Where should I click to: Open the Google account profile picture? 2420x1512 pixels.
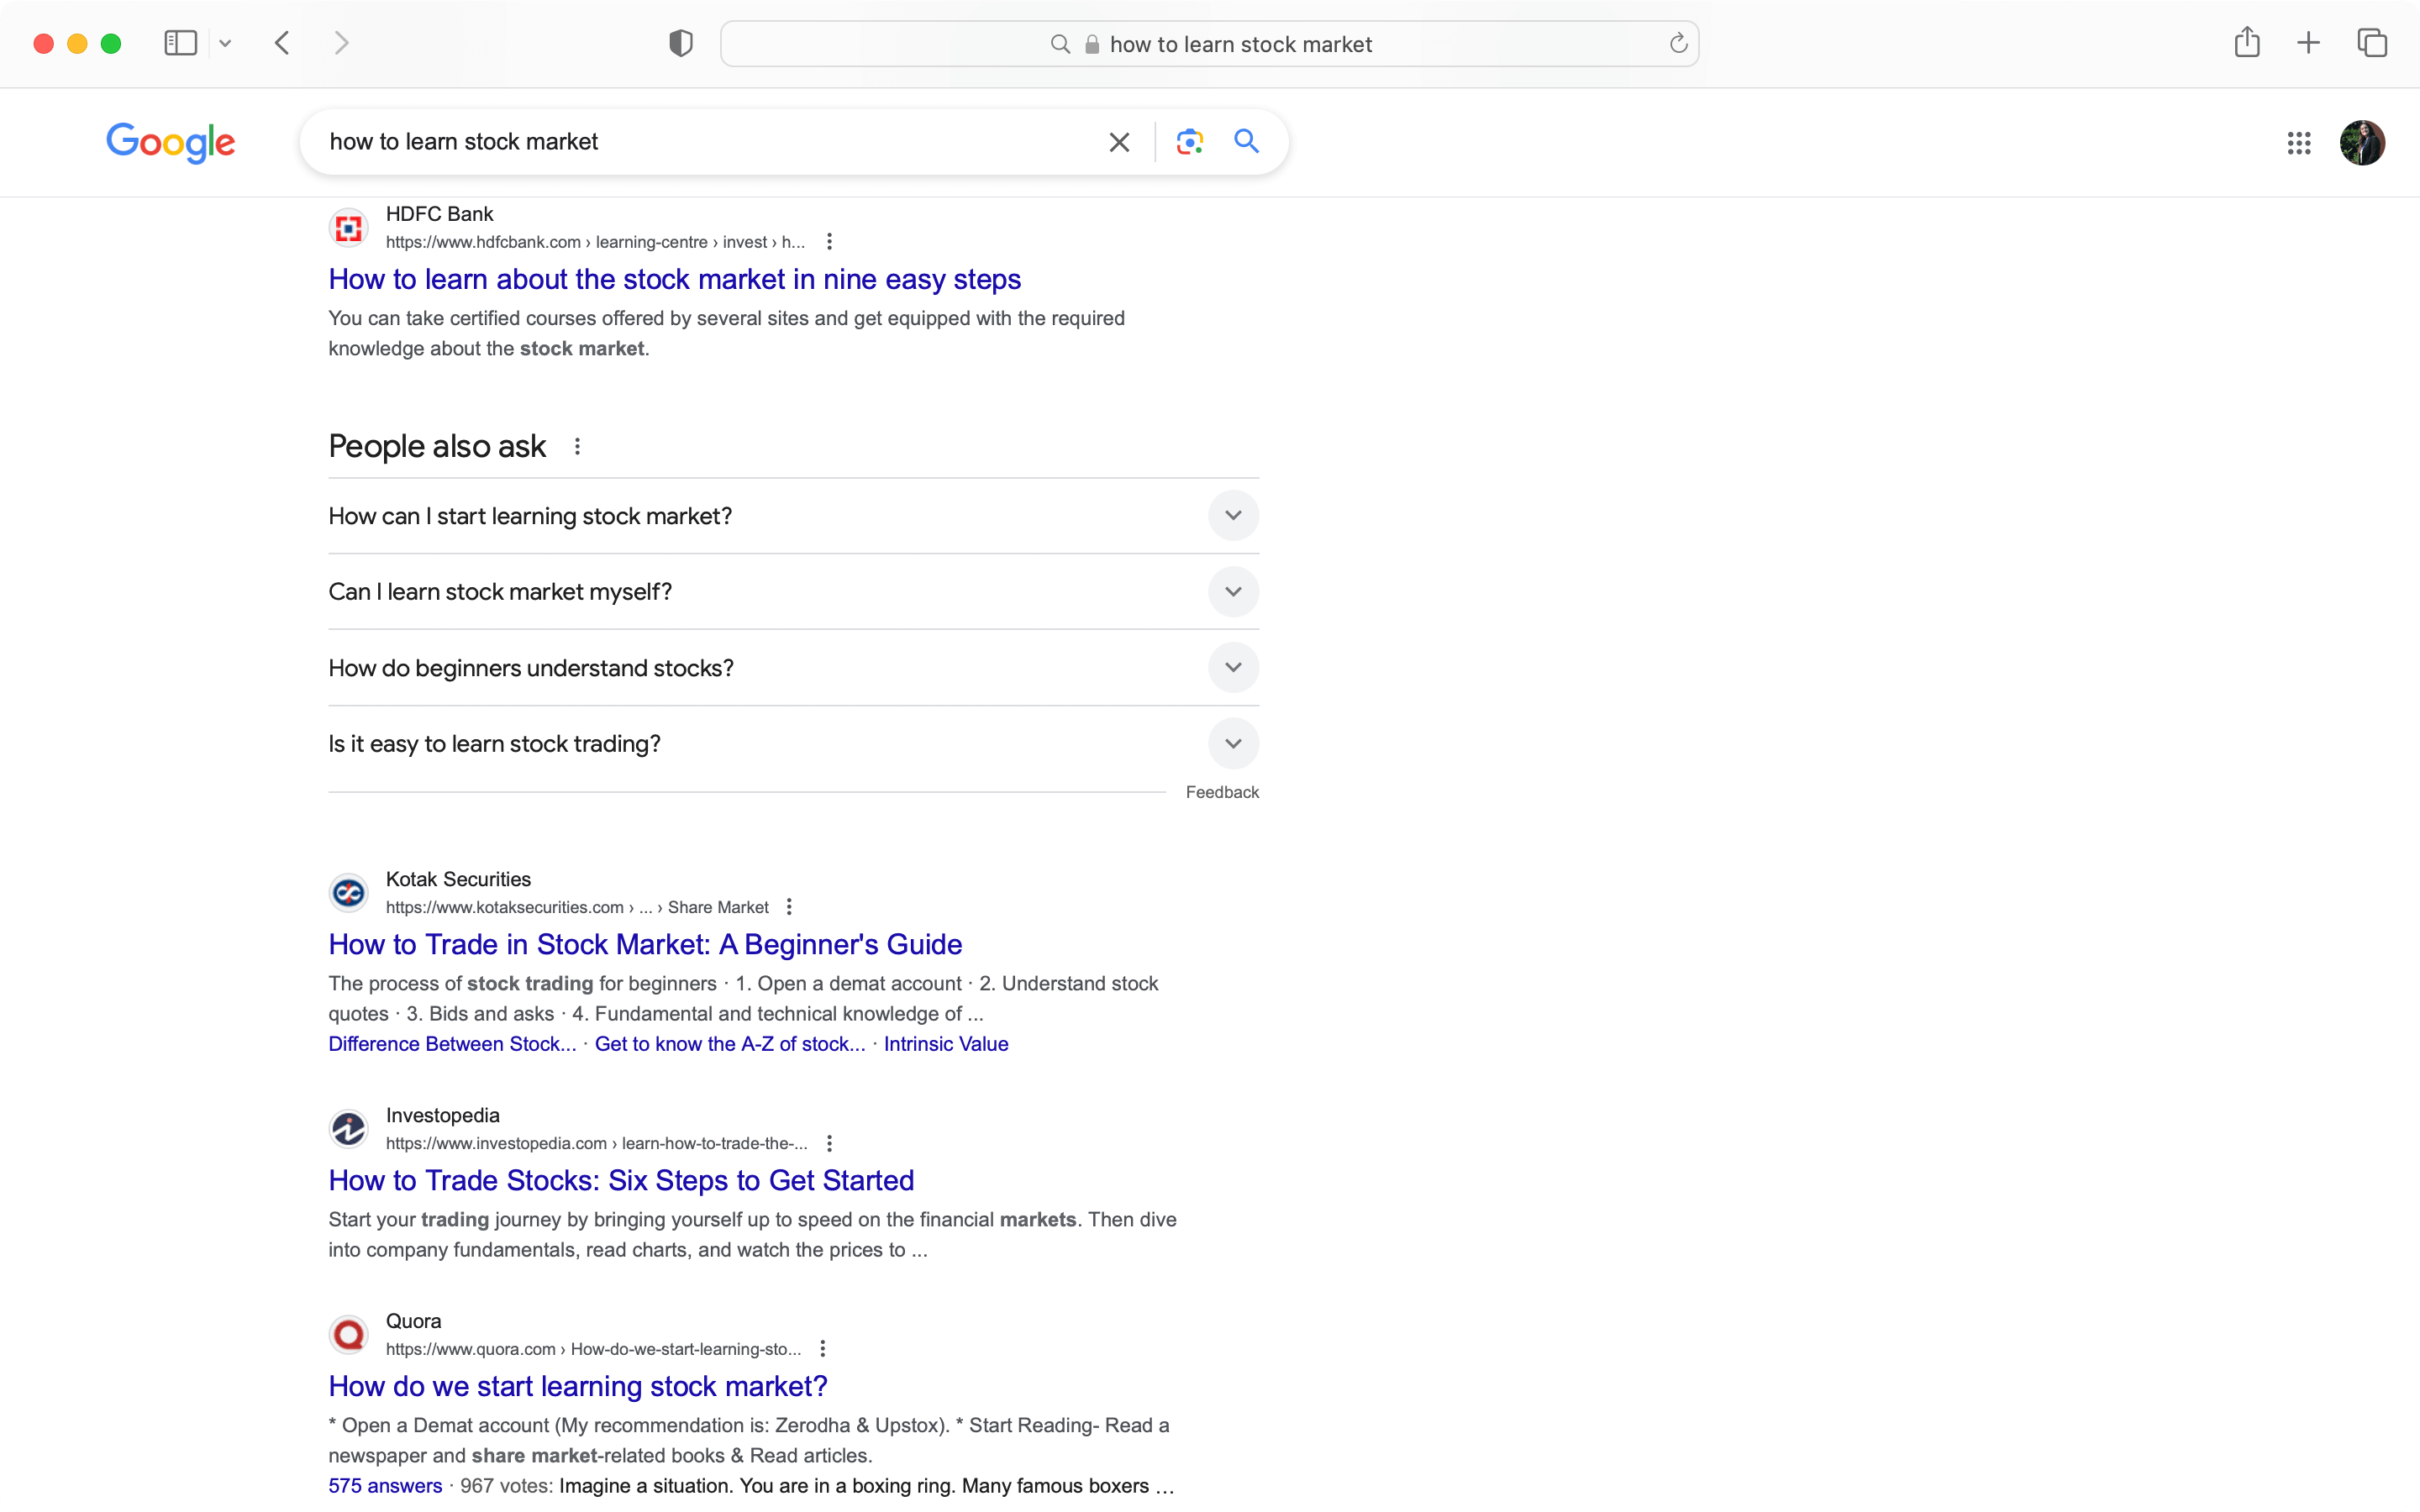pyautogui.click(x=2362, y=143)
